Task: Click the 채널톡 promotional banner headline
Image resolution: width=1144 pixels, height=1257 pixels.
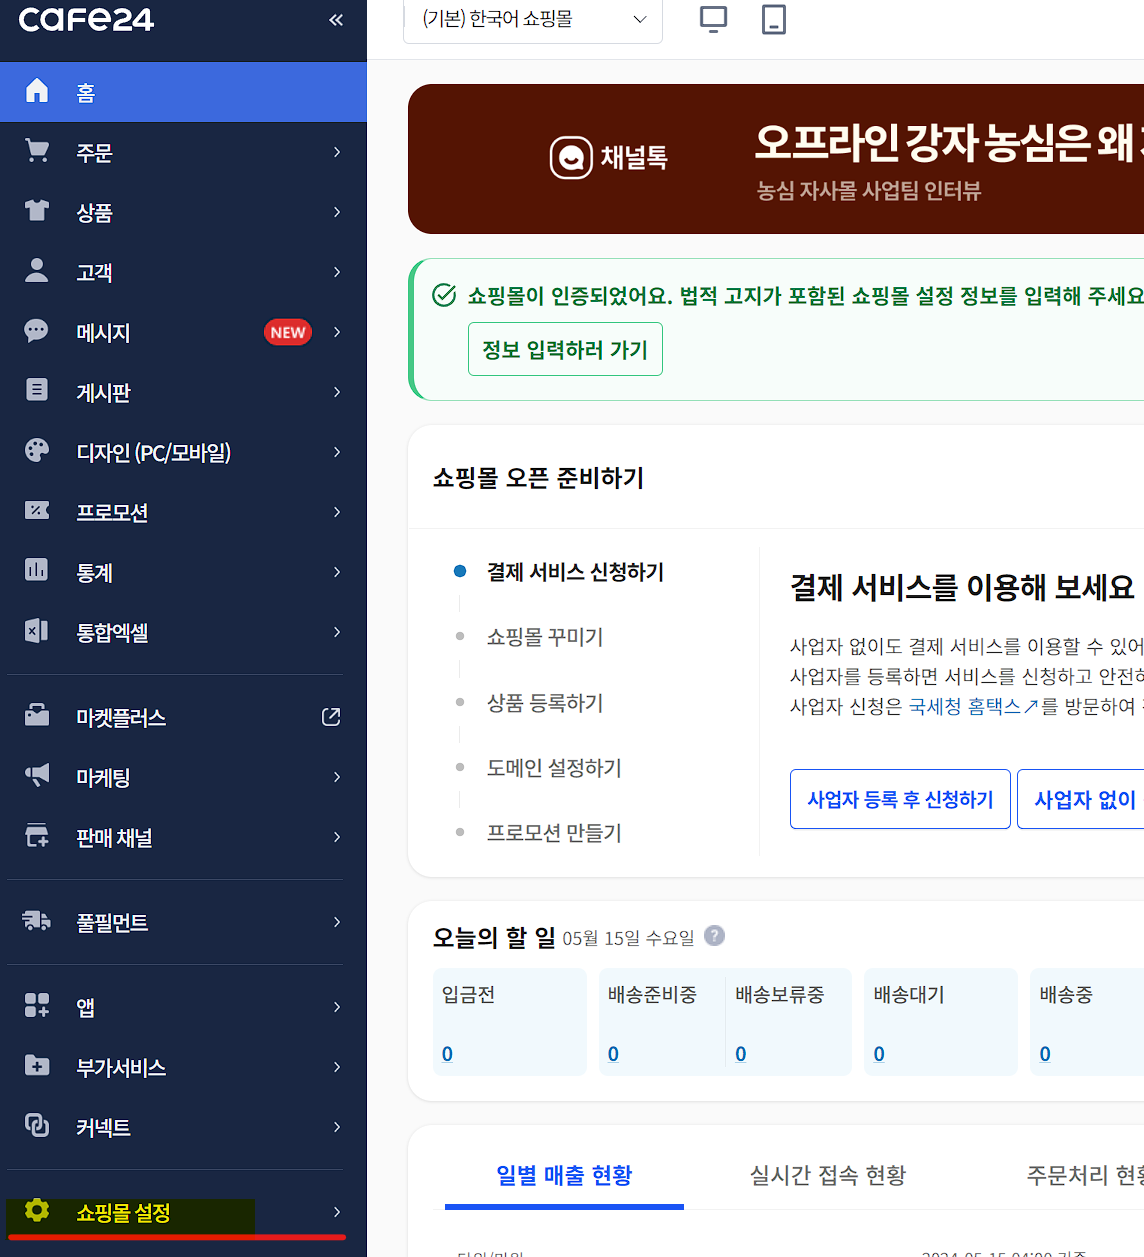Action: coord(949,143)
